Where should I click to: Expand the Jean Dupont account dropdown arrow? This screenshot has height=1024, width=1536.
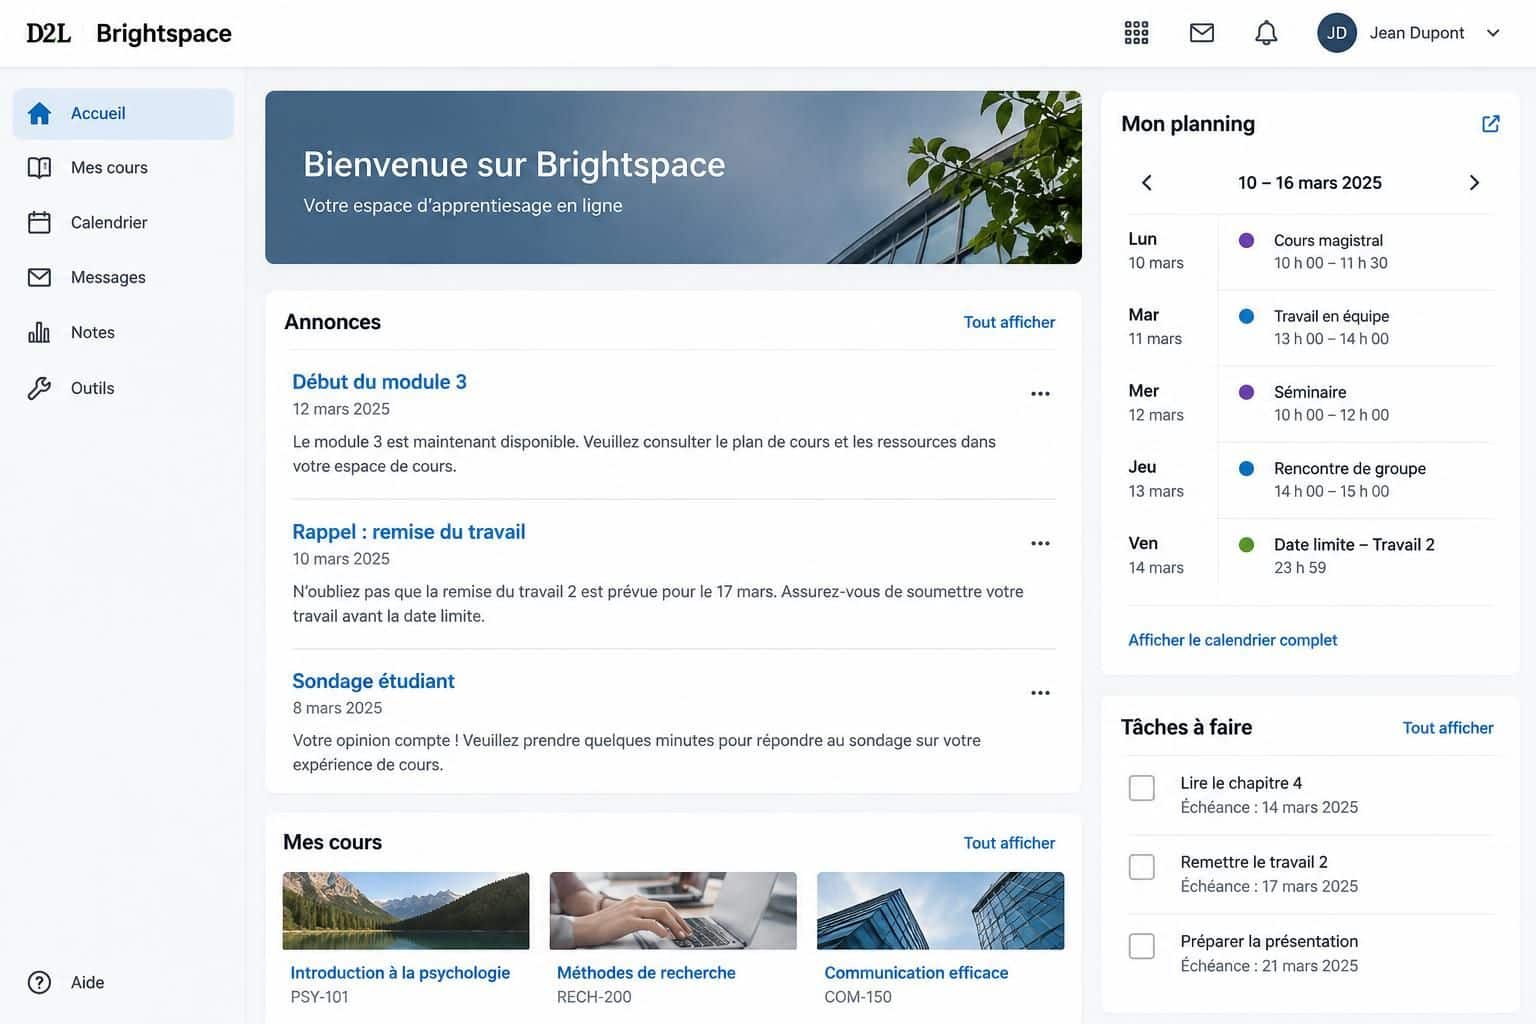[1493, 33]
